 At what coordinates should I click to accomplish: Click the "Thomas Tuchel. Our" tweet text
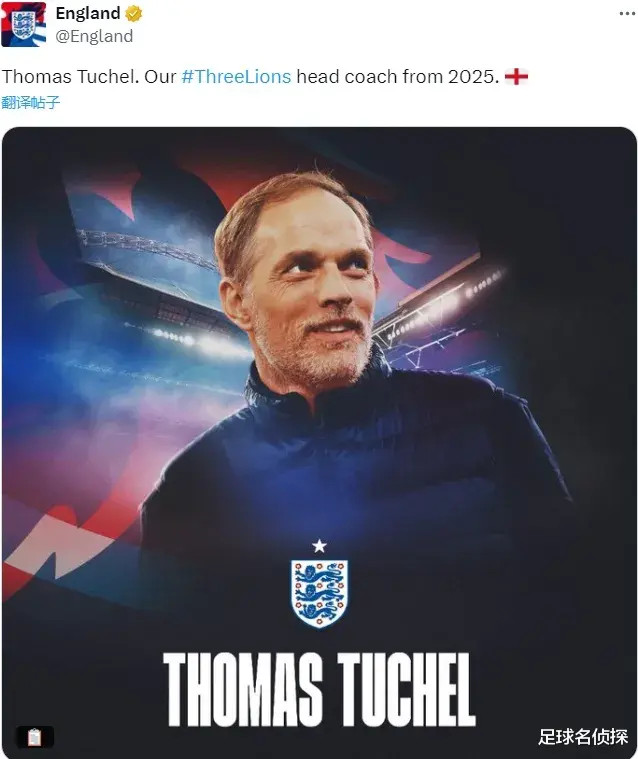click(89, 76)
